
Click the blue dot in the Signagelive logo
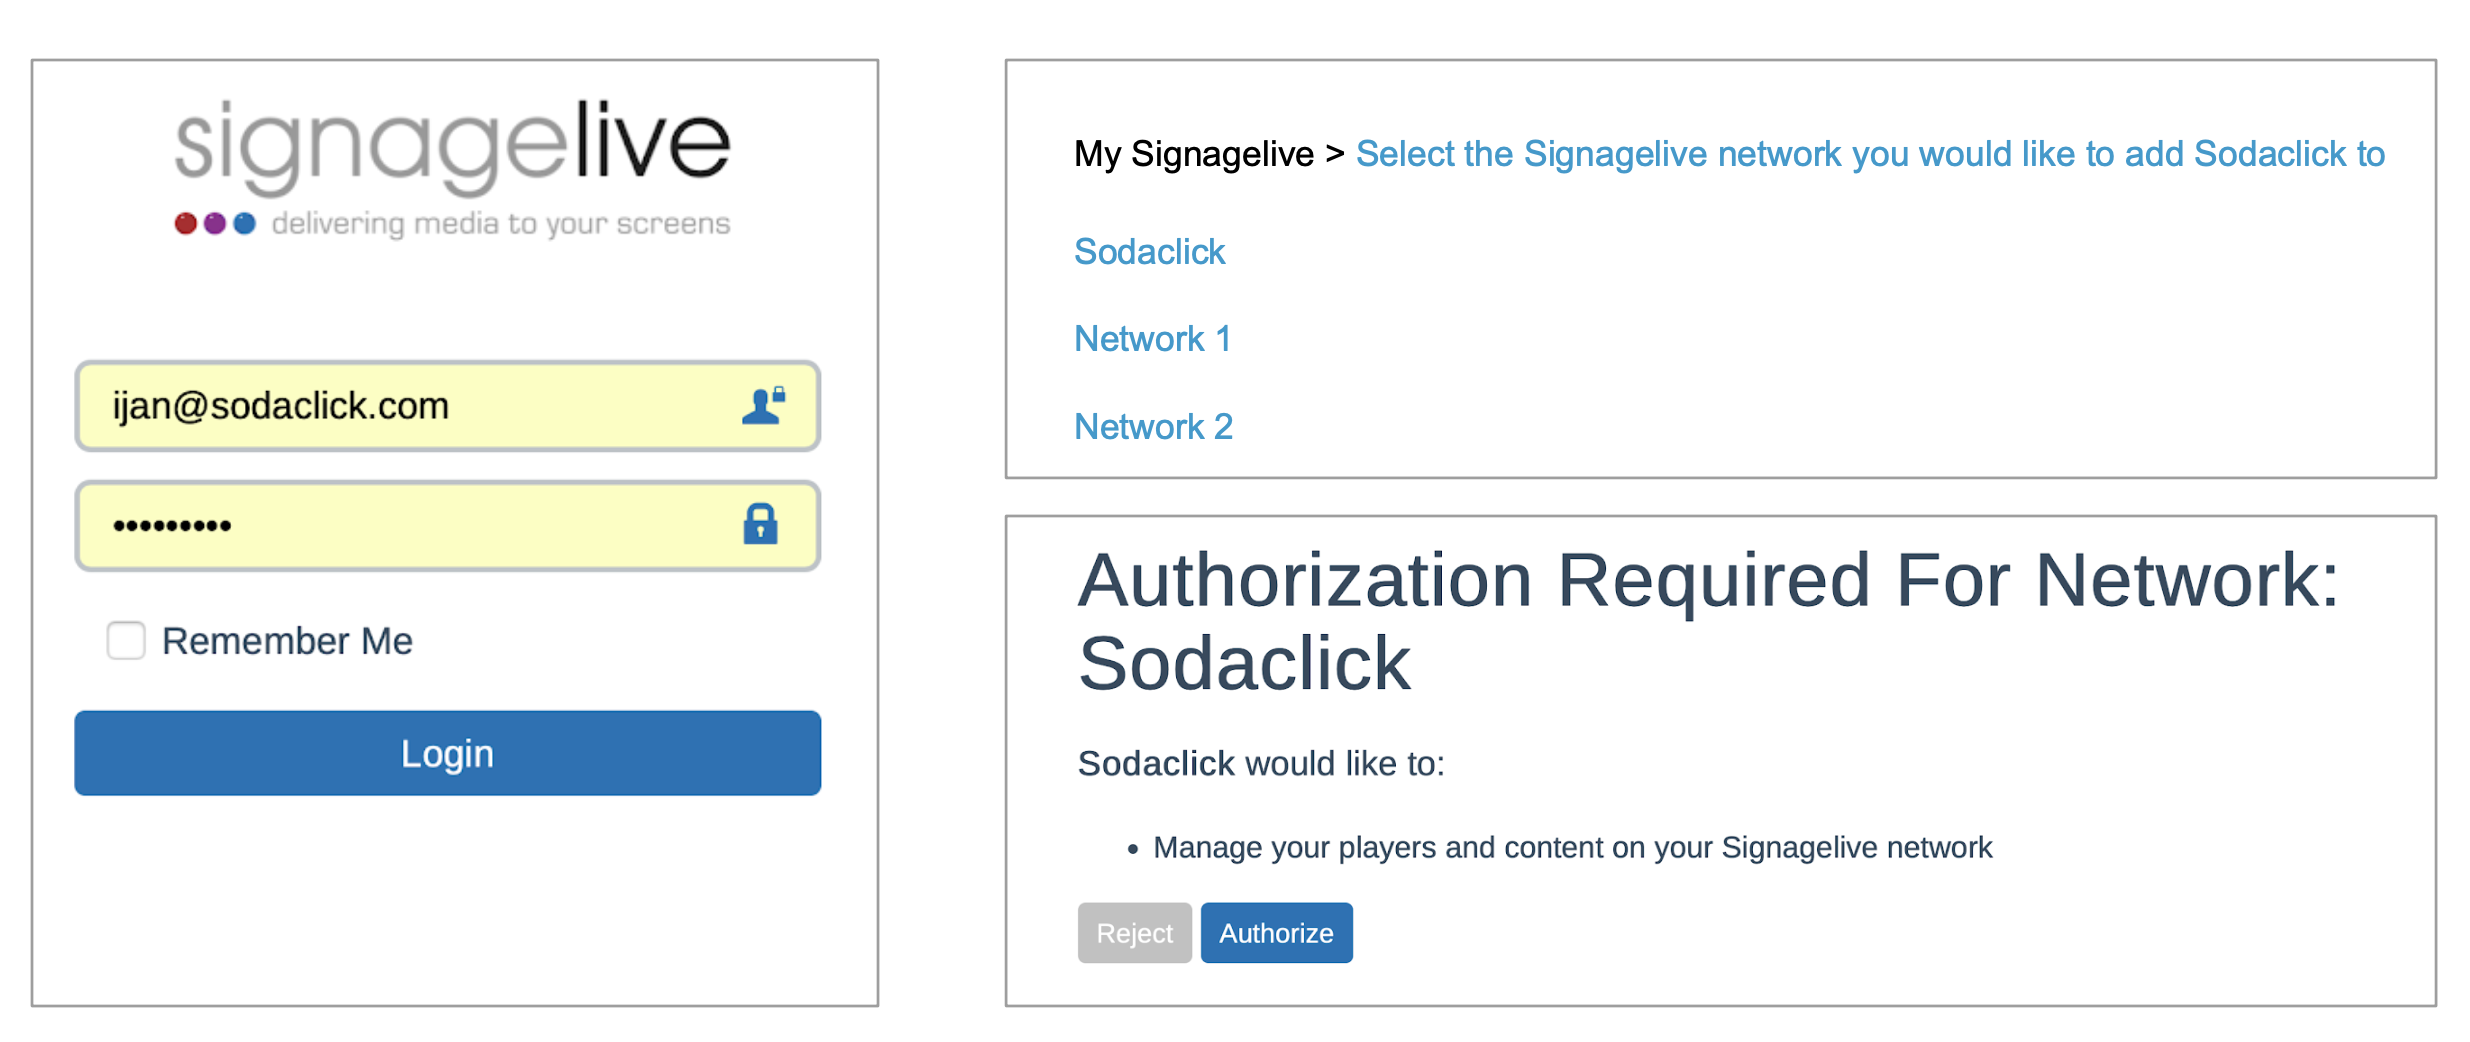[x=244, y=223]
